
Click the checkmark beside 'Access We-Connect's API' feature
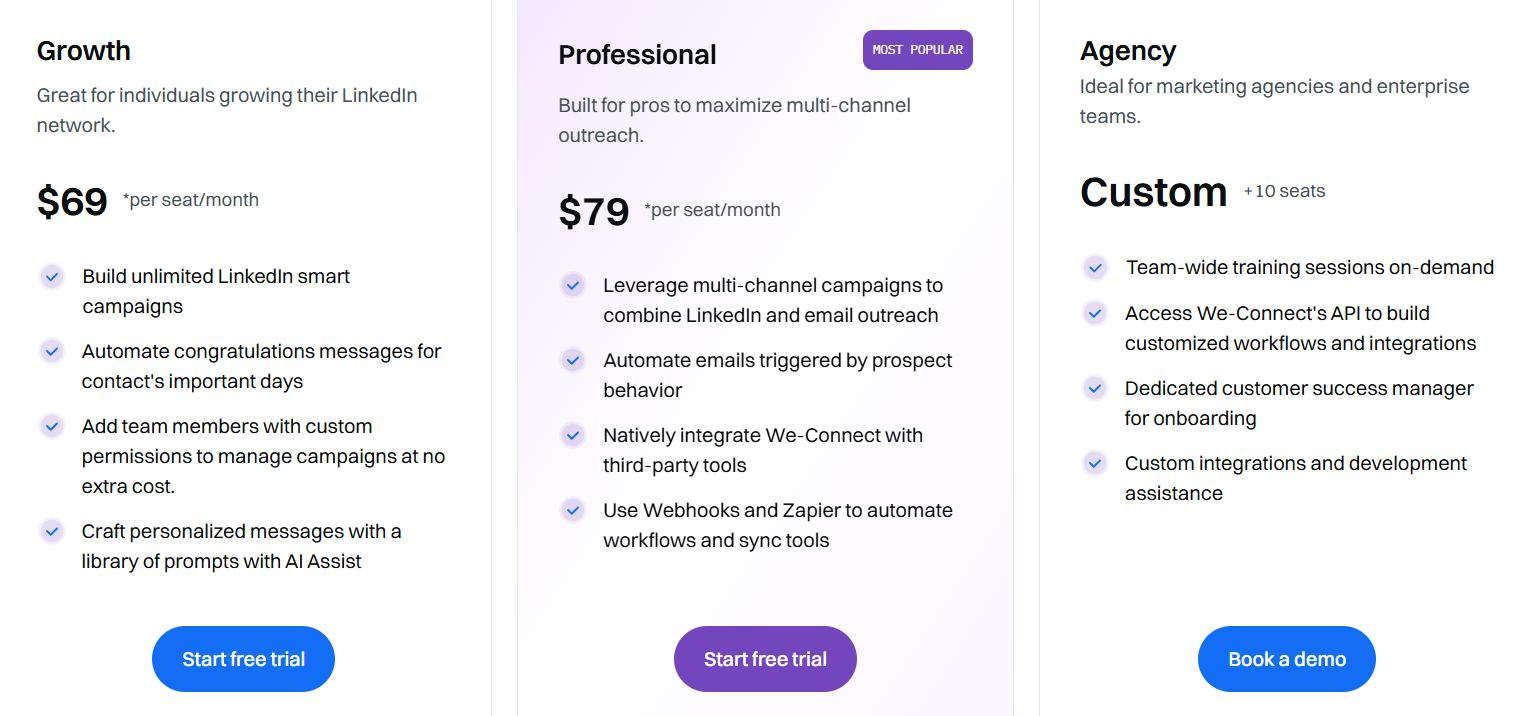(x=1095, y=313)
